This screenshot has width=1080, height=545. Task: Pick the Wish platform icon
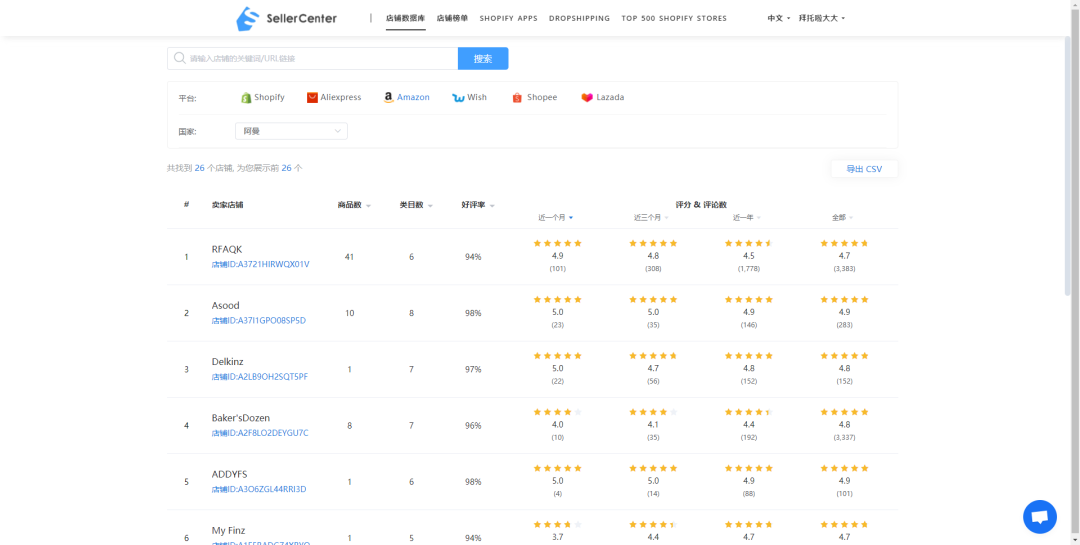[458, 98]
